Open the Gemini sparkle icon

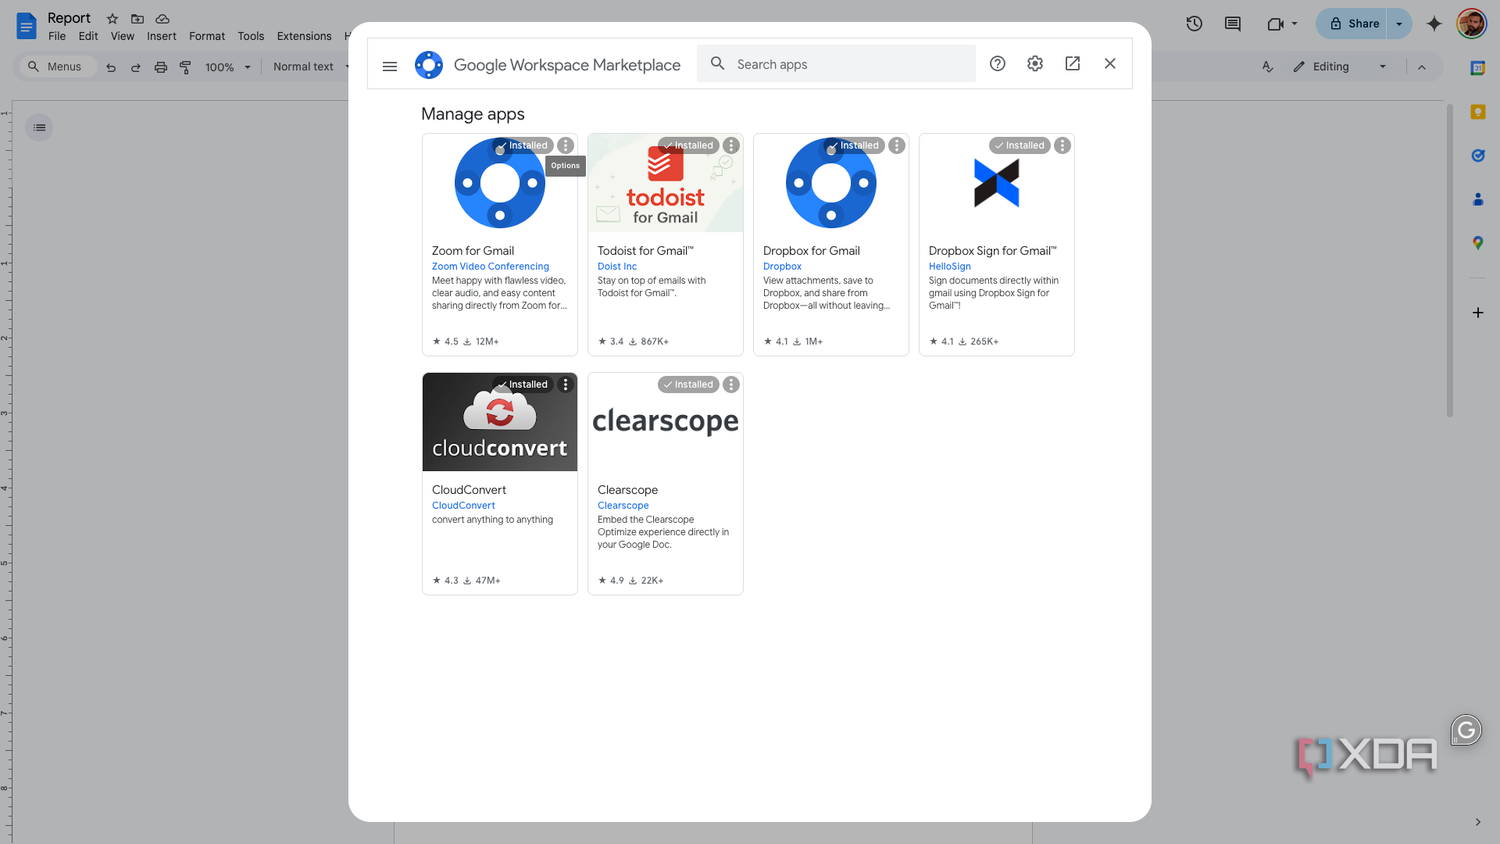point(1434,24)
